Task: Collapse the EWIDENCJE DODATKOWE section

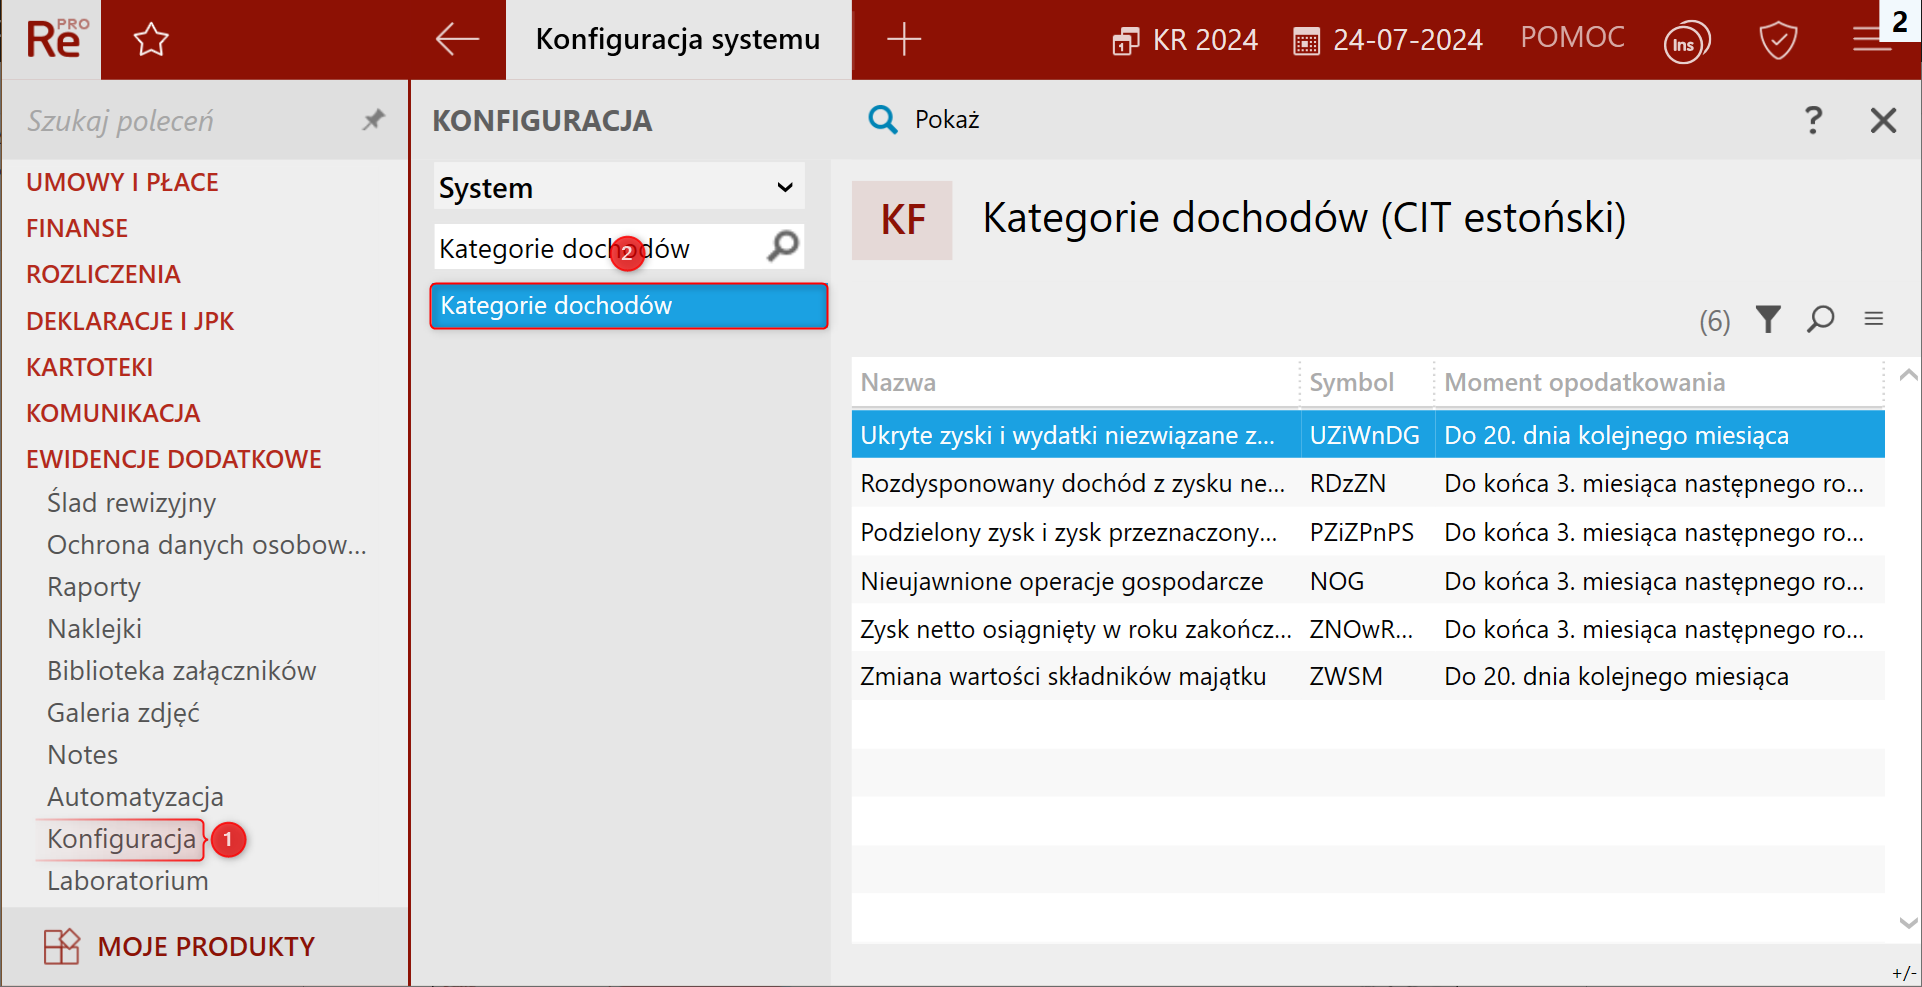Action: (x=174, y=460)
